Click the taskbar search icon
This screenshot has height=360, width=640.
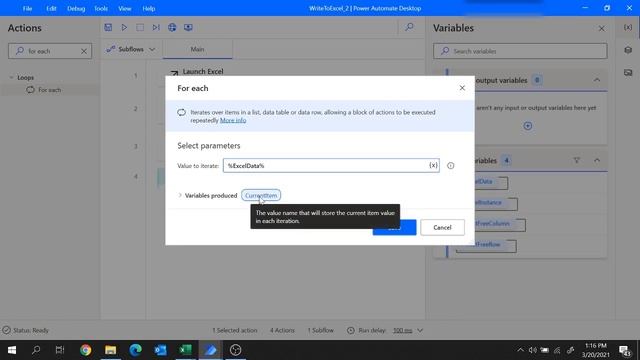[36, 350]
